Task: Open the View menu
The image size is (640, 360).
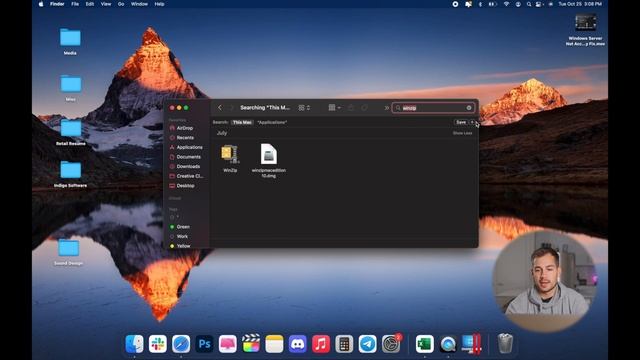Action: point(106,4)
